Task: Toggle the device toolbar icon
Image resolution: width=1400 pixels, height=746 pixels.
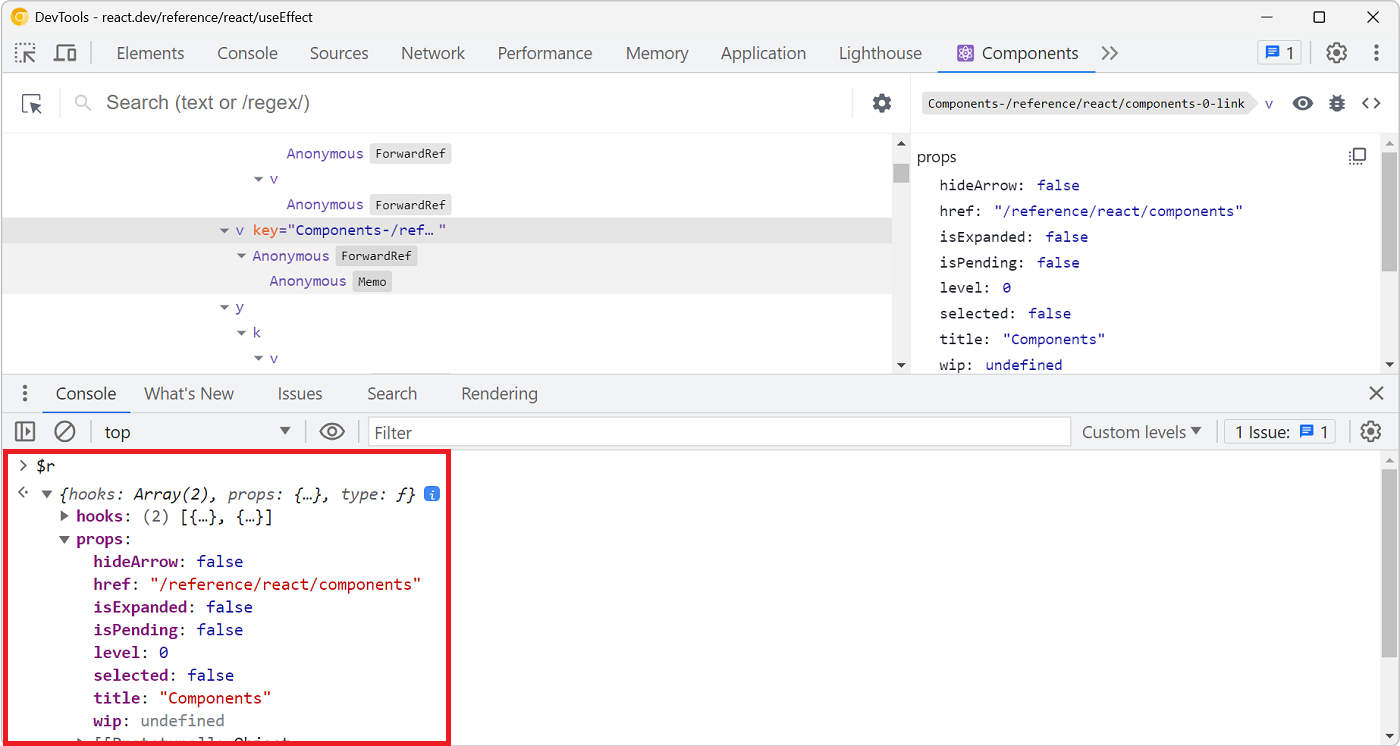Action: click(x=65, y=53)
